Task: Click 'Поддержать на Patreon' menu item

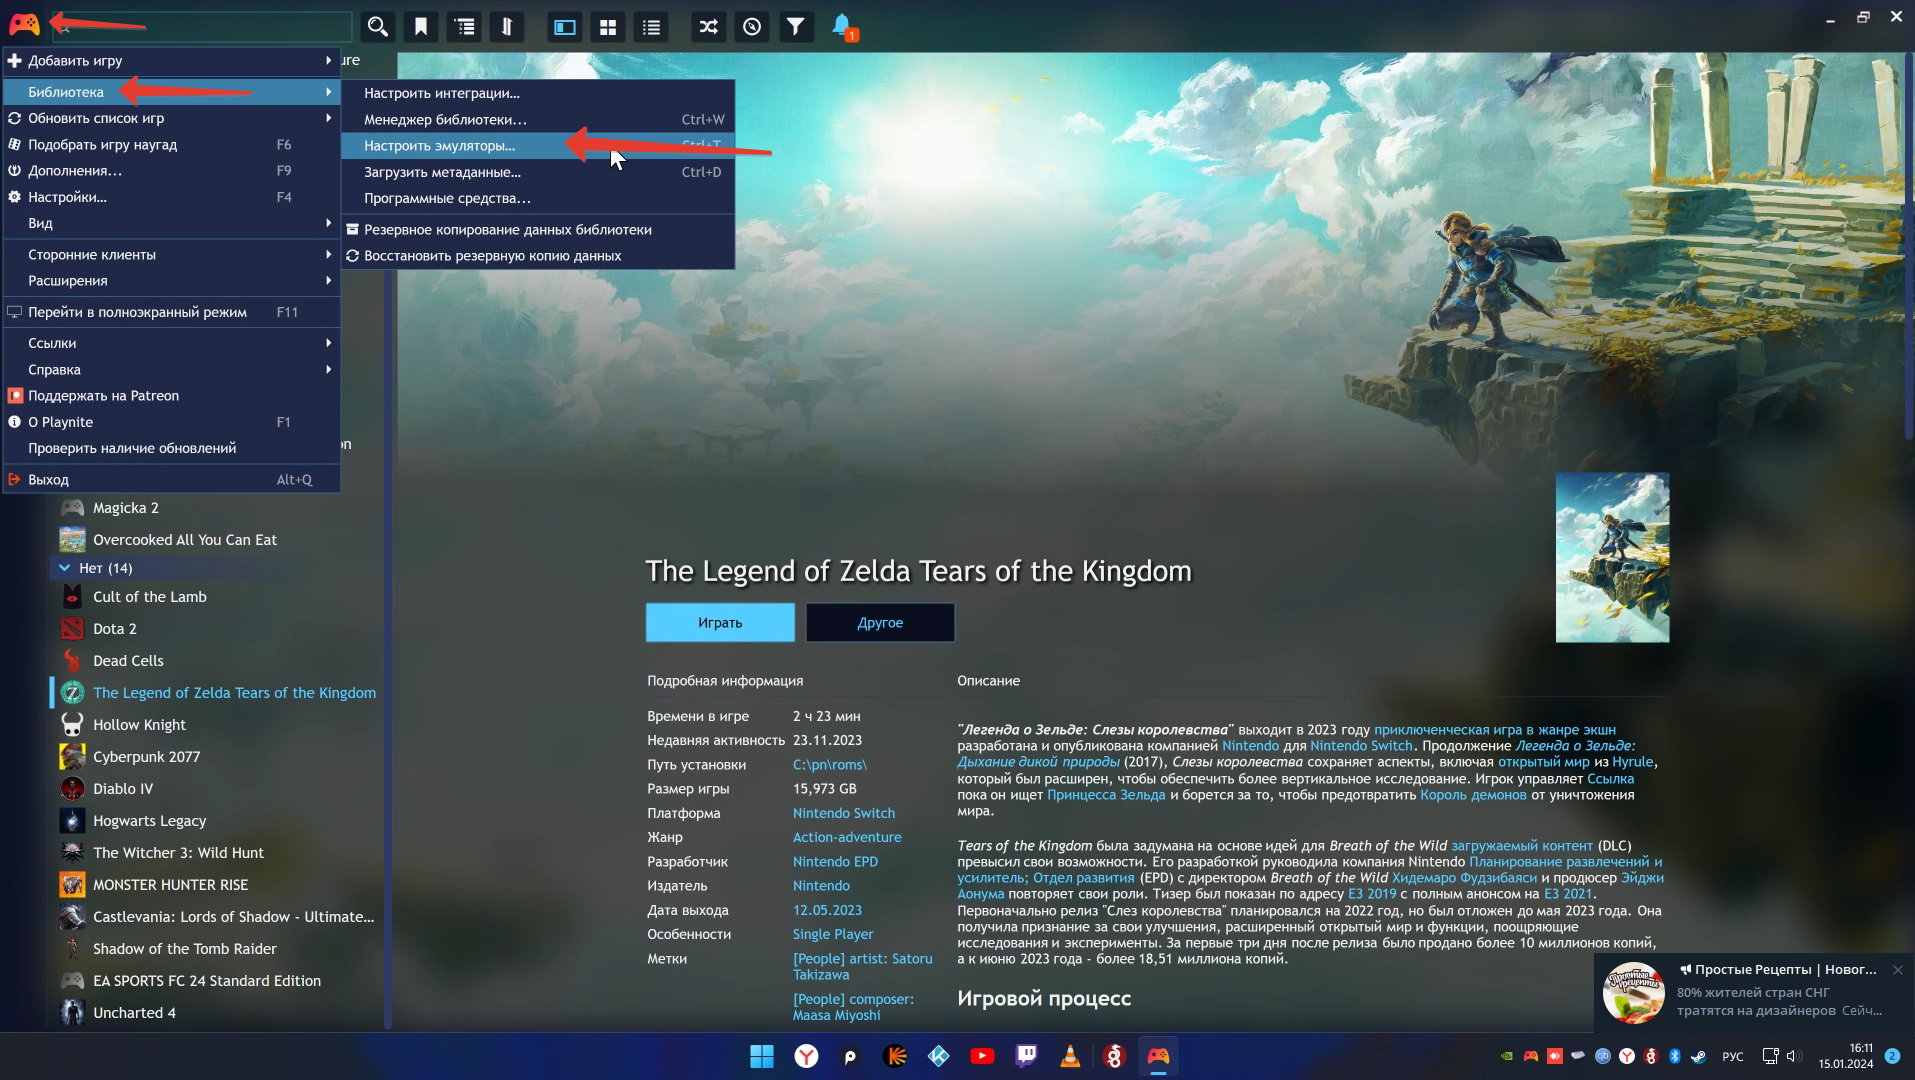Action: [x=172, y=396]
